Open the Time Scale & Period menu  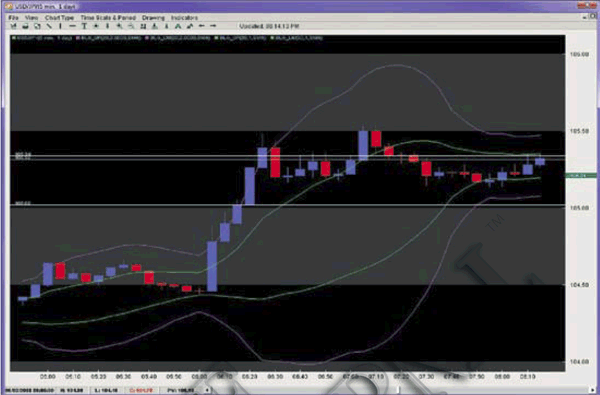point(108,18)
